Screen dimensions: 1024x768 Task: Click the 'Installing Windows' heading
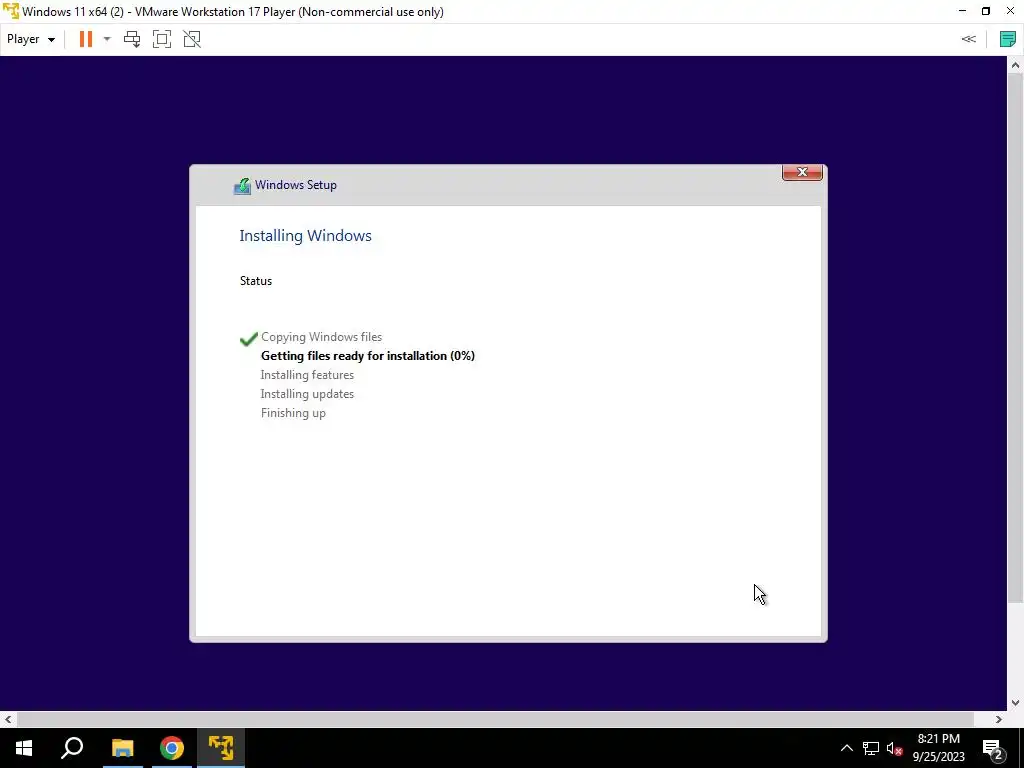coord(306,236)
